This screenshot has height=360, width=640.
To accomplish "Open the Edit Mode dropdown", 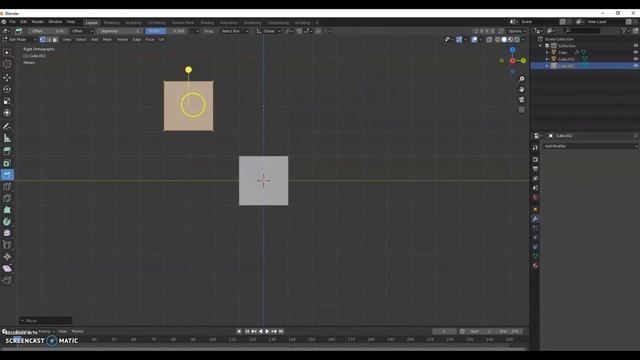I will pyautogui.click(x=19, y=40).
